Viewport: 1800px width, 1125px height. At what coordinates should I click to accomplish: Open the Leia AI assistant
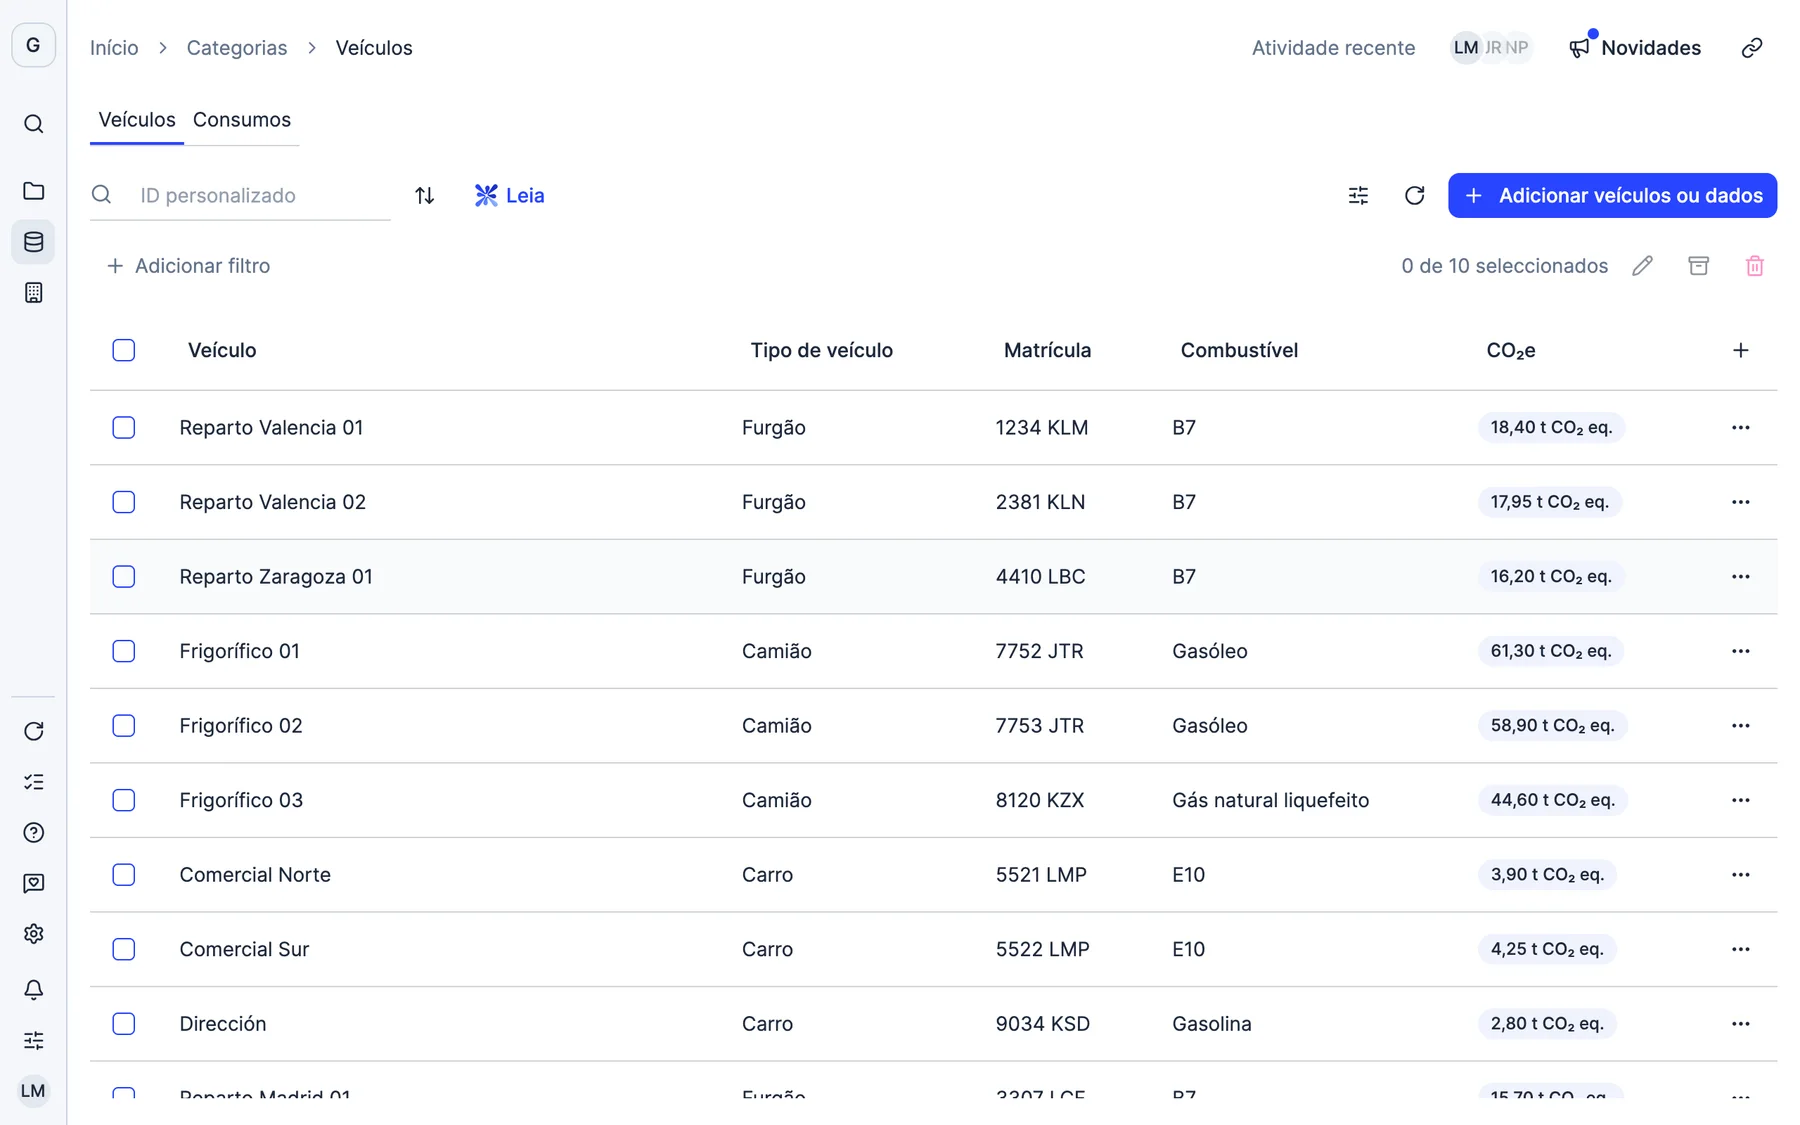pyautogui.click(x=510, y=195)
